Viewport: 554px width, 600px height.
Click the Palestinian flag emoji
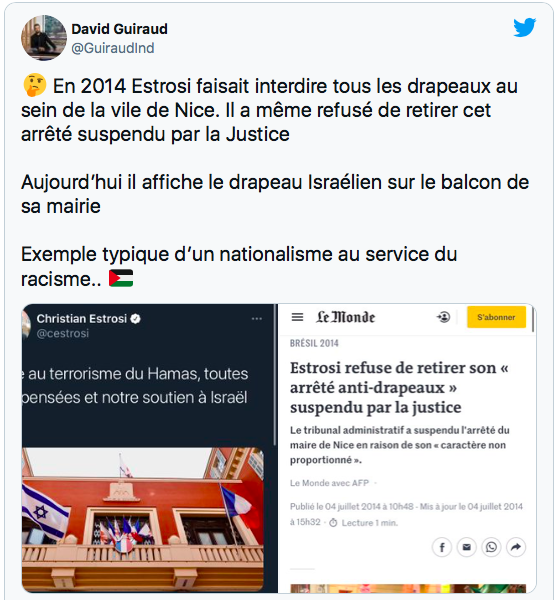(x=121, y=278)
